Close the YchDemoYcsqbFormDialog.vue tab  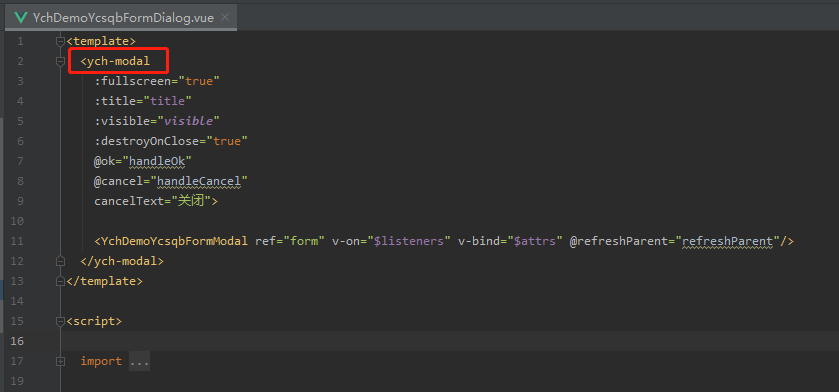(225, 18)
